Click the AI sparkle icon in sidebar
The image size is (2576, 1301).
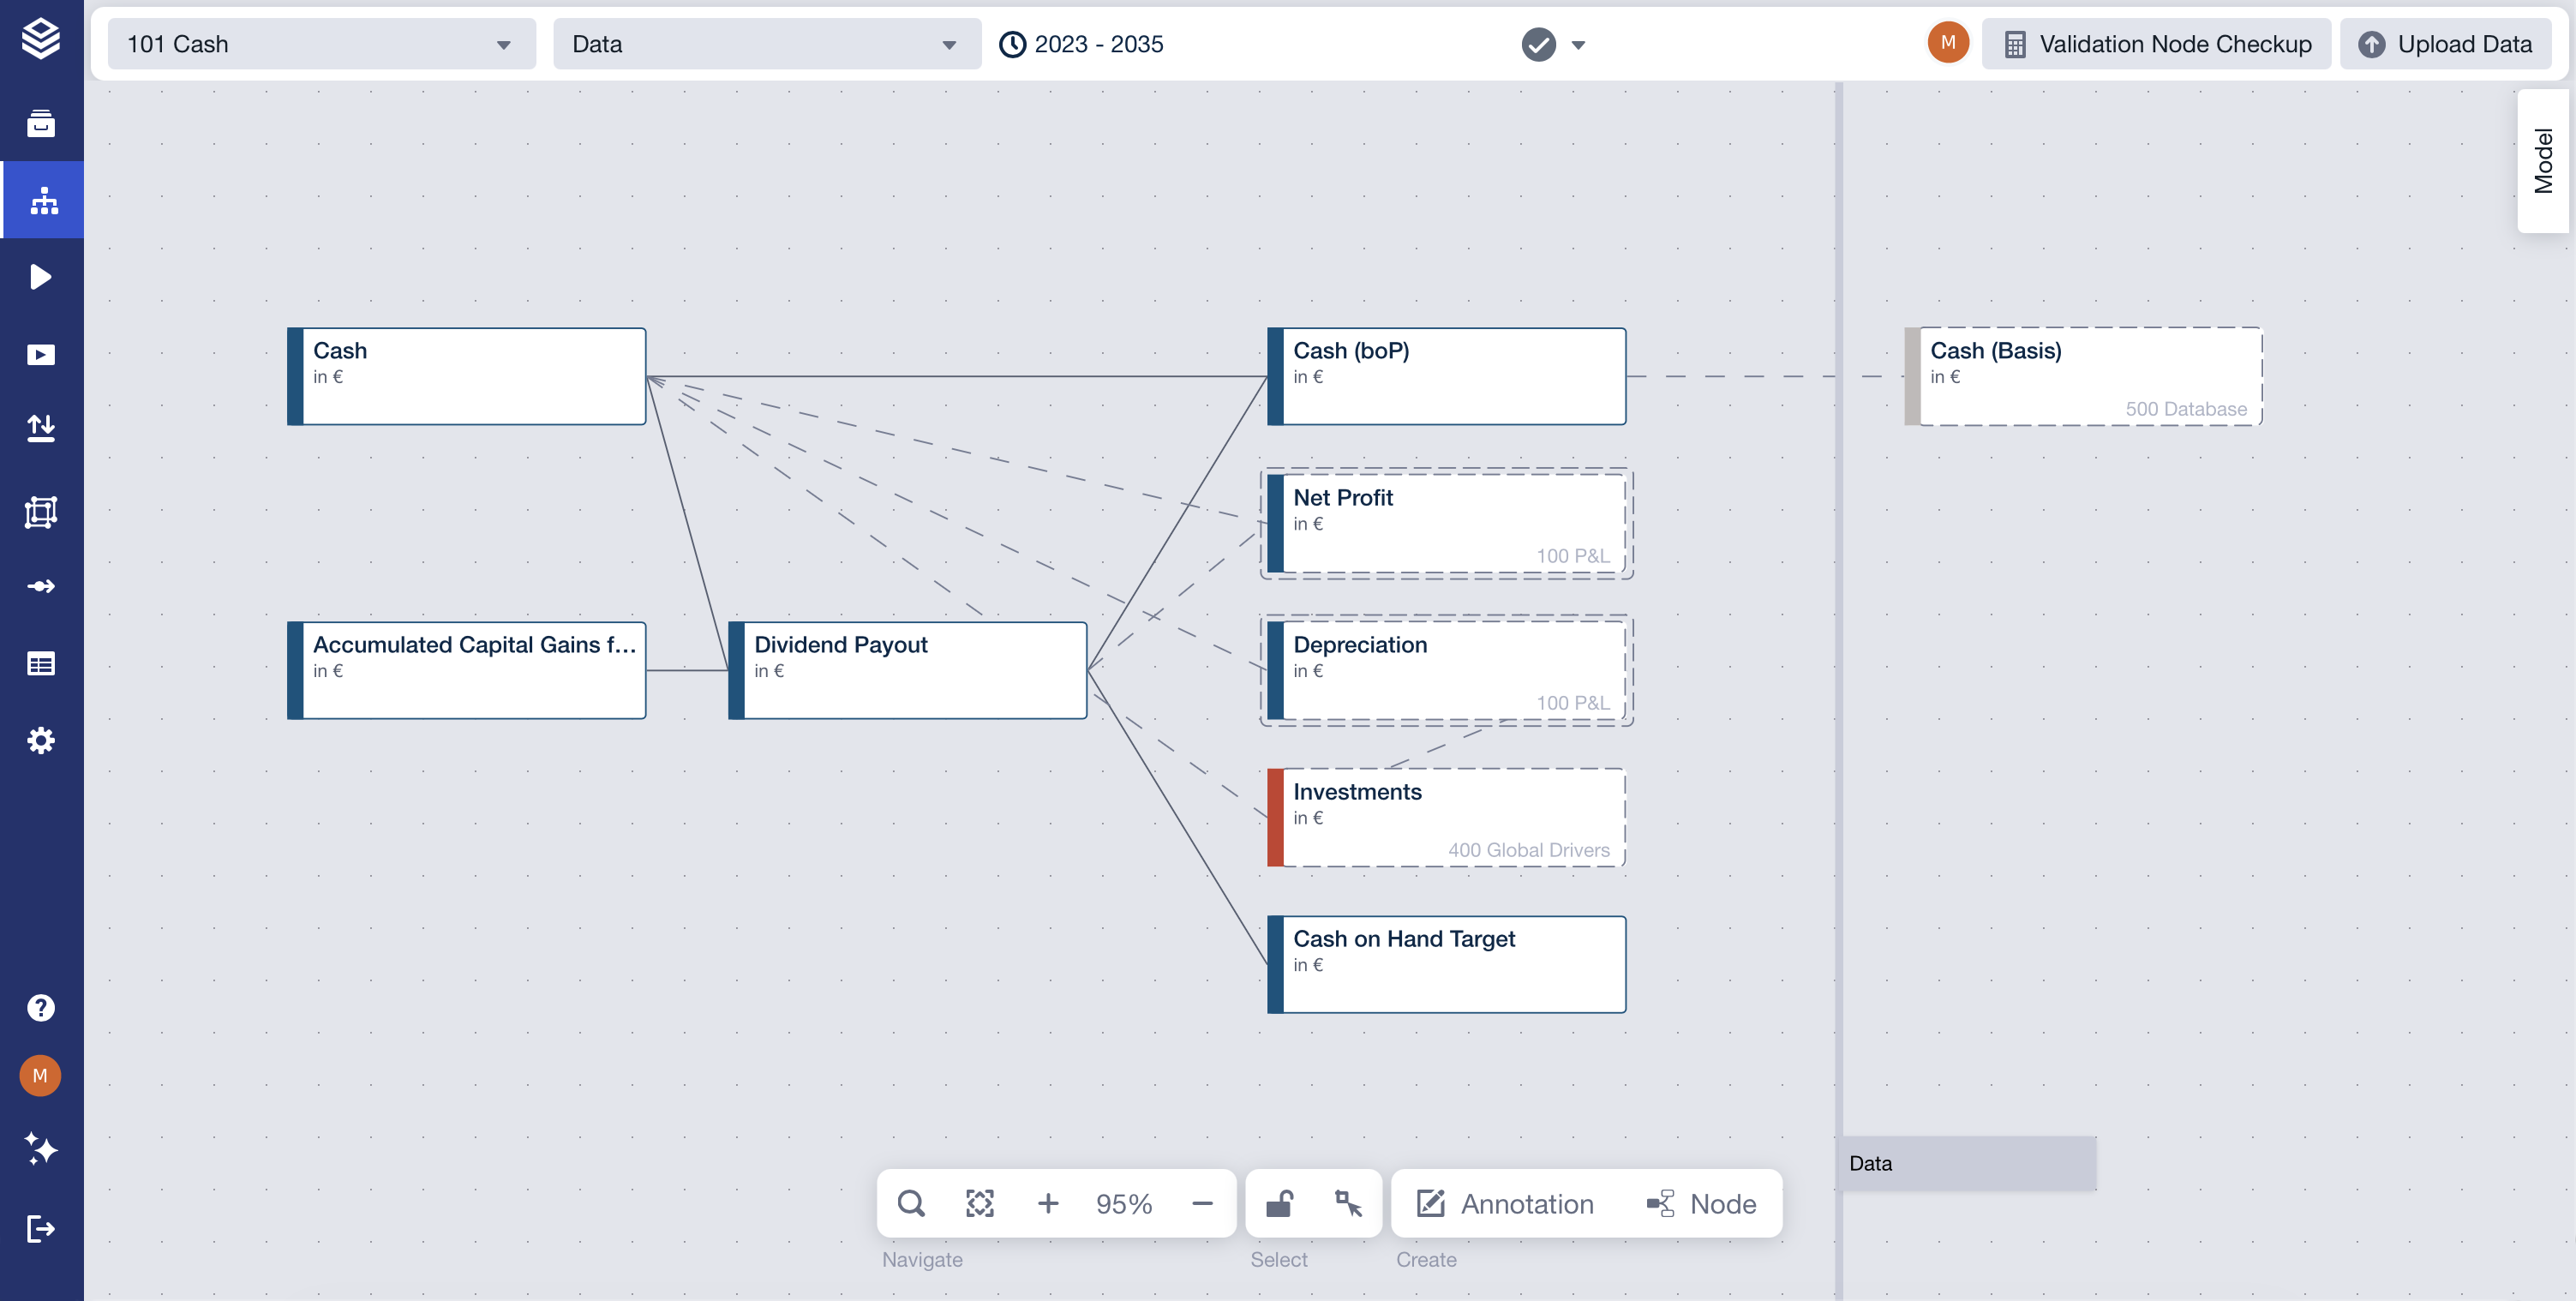41,1149
